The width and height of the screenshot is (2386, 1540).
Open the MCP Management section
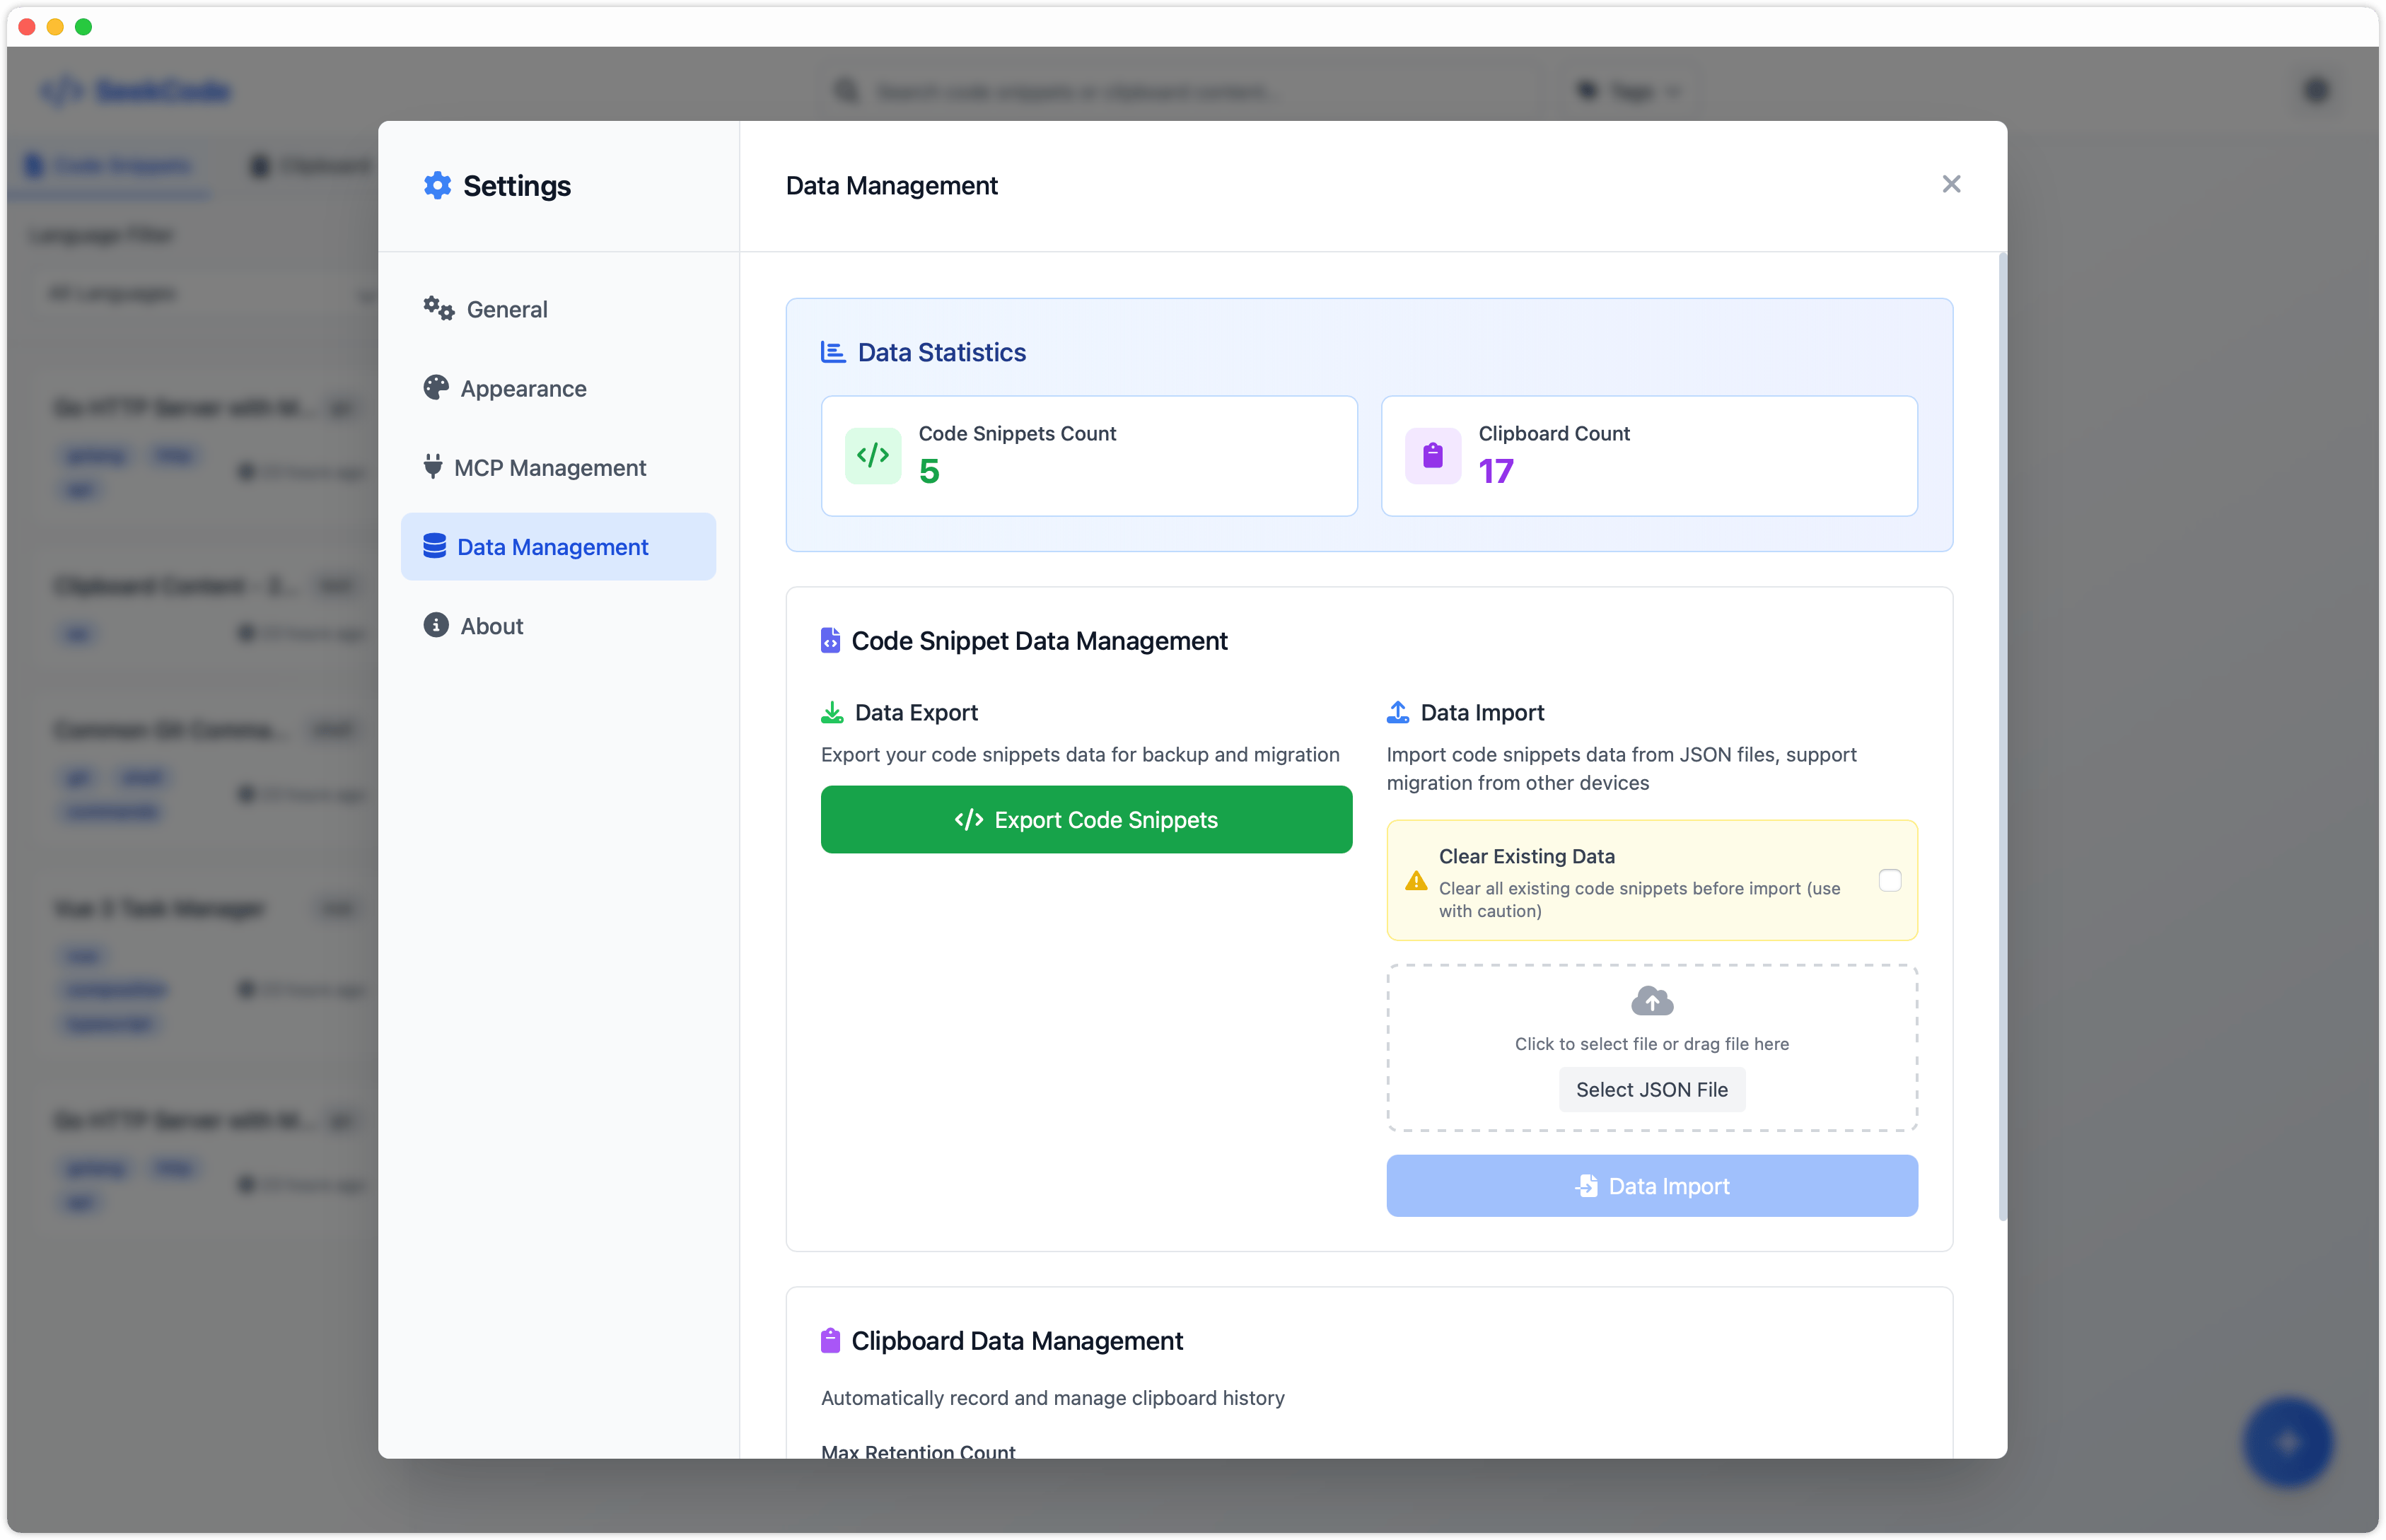tap(549, 468)
